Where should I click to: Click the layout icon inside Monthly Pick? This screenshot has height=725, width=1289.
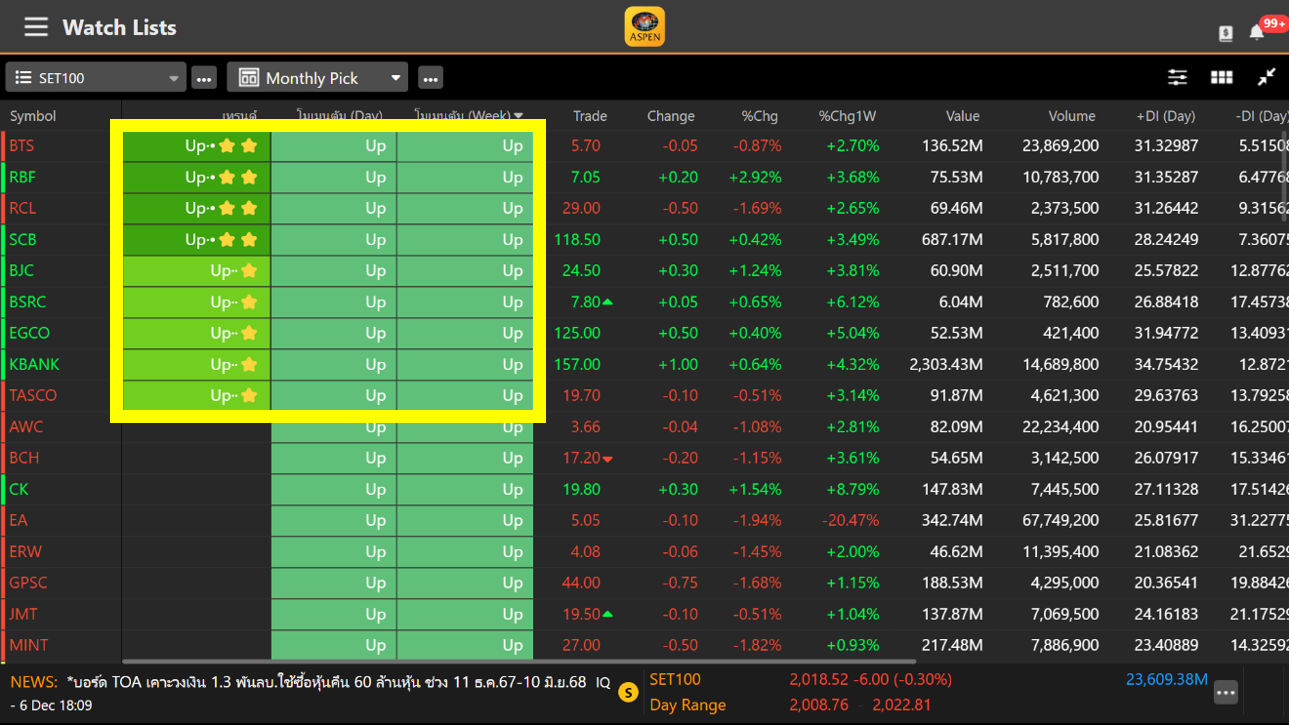pyautogui.click(x=248, y=78)
